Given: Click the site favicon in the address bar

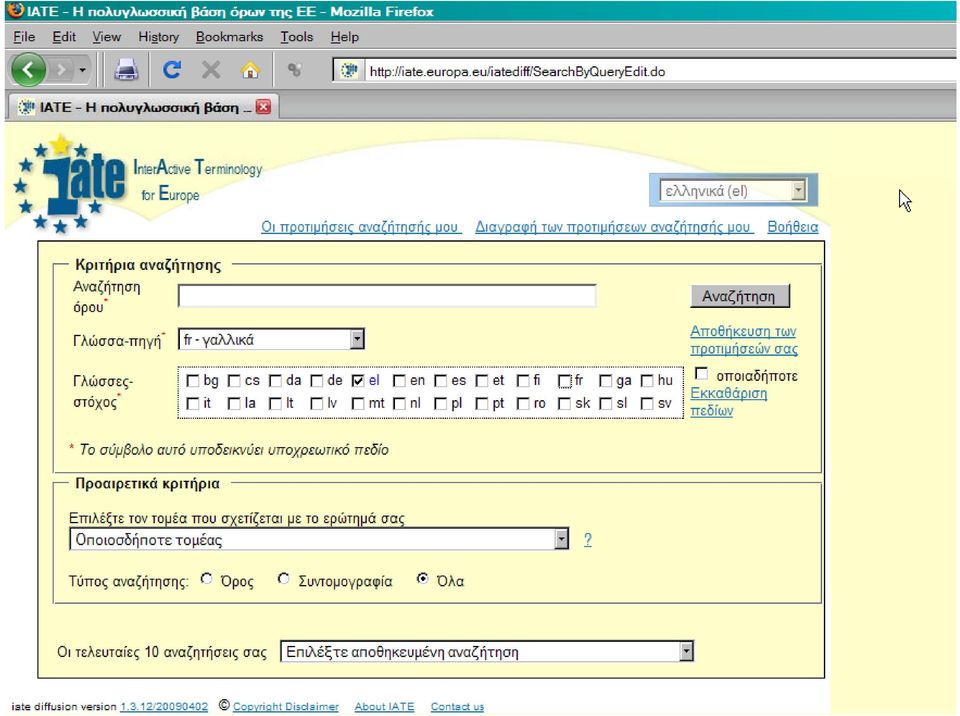Looking at the screenshot, I should [x=349, y=71].
